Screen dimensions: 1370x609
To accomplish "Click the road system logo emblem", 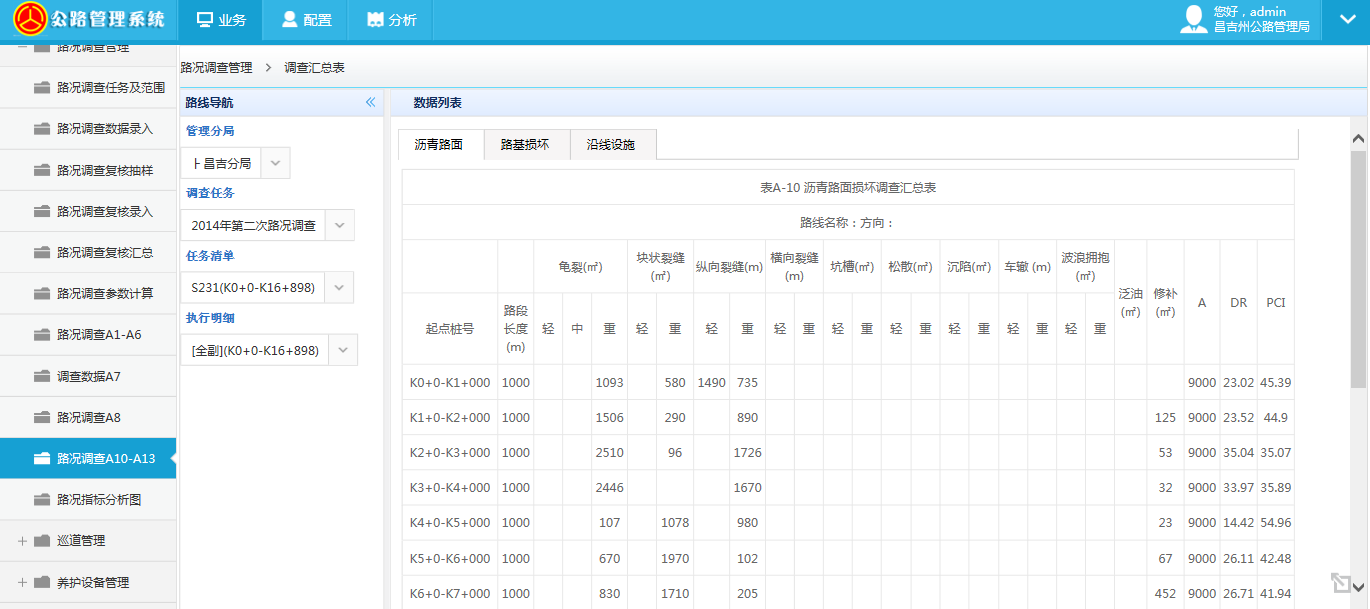I will coord(30,20).
